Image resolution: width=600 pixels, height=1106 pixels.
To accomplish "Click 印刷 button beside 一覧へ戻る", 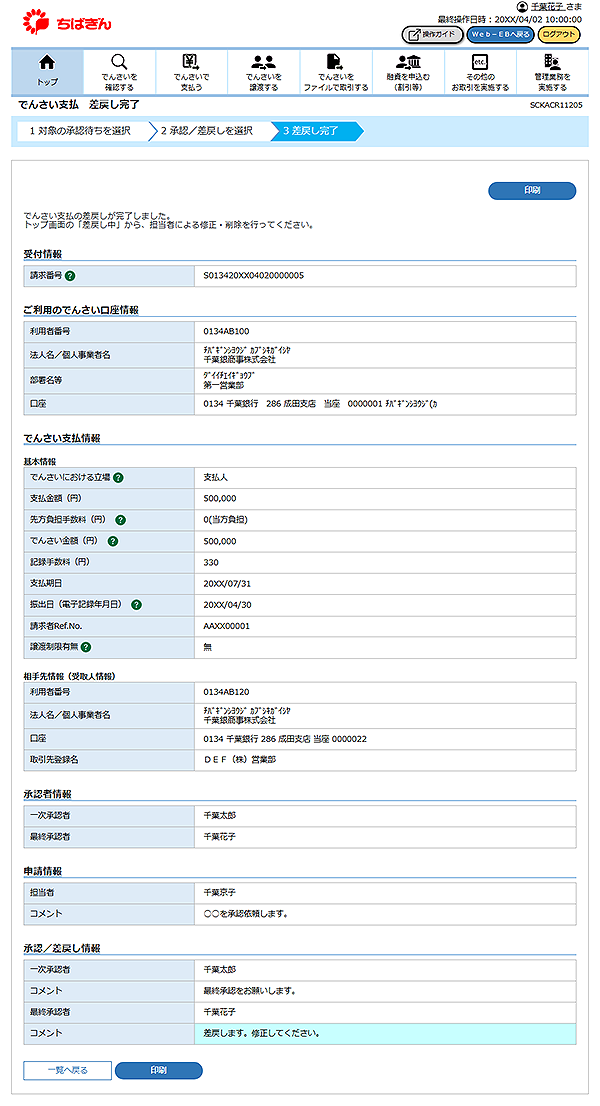I will tap(158, 1070).
